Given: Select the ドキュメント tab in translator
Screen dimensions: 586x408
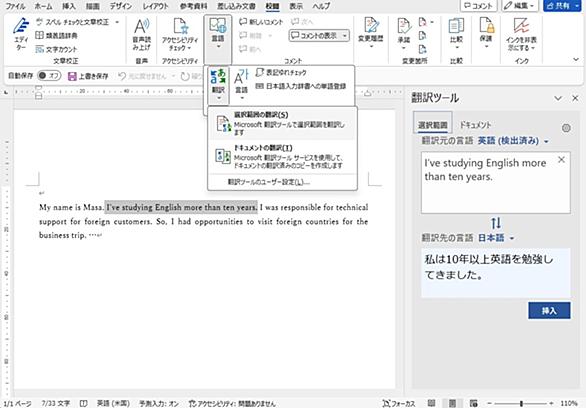Looking at the screenshot, I should tap(475, 125).
